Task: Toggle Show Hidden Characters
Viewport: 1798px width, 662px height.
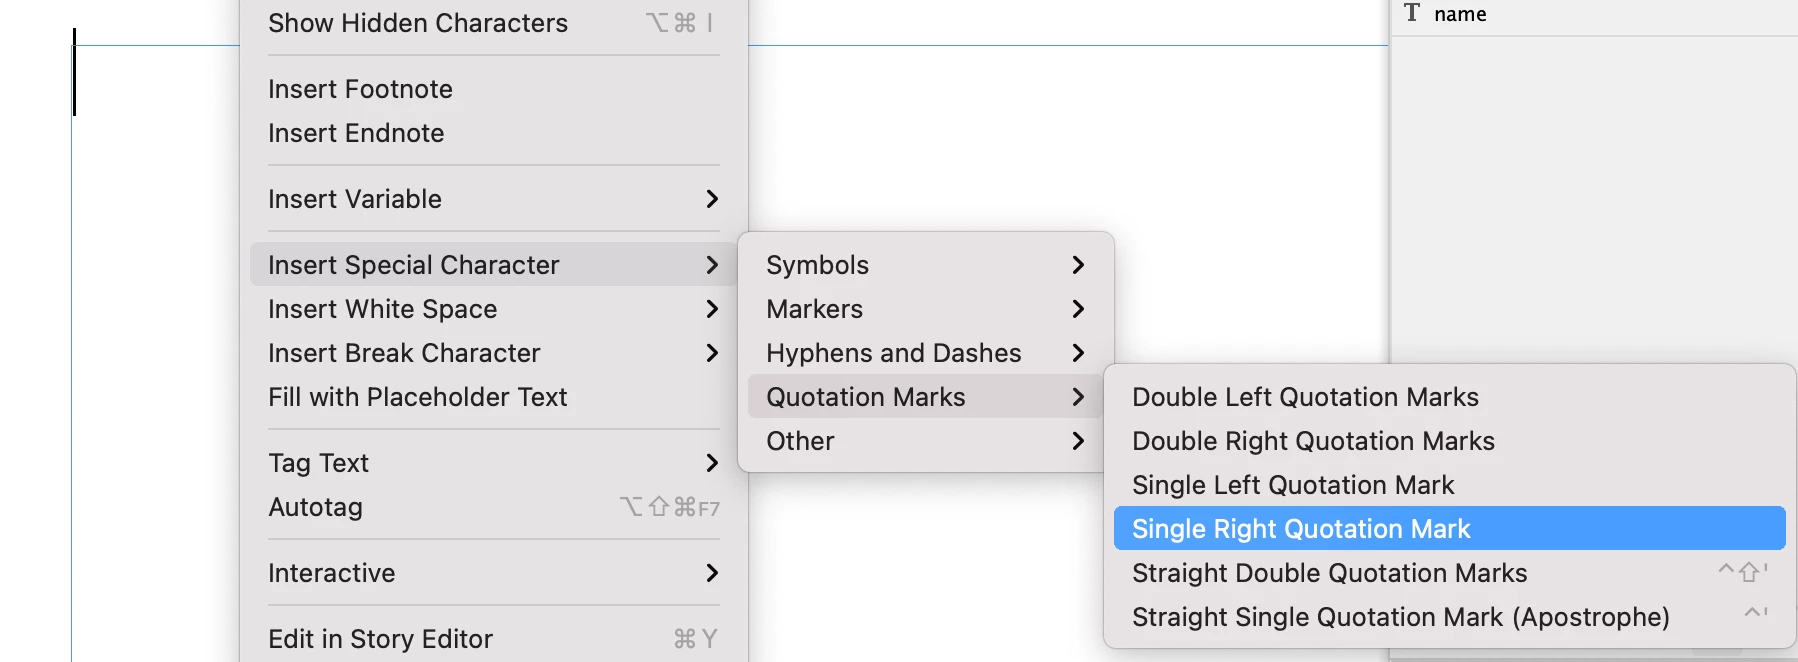Action: coord(417,23)
